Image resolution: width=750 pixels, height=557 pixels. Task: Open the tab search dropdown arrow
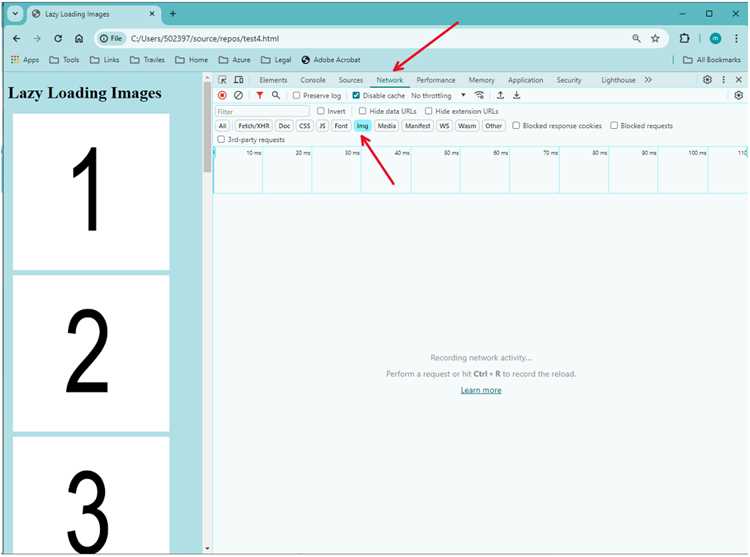15,14
